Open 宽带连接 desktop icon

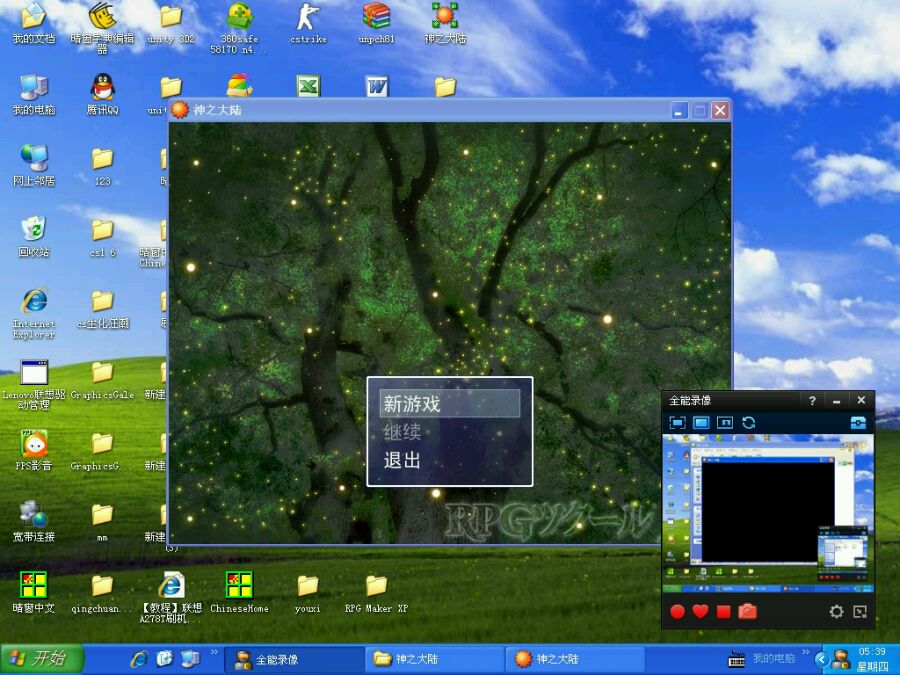tap(34, 522)
